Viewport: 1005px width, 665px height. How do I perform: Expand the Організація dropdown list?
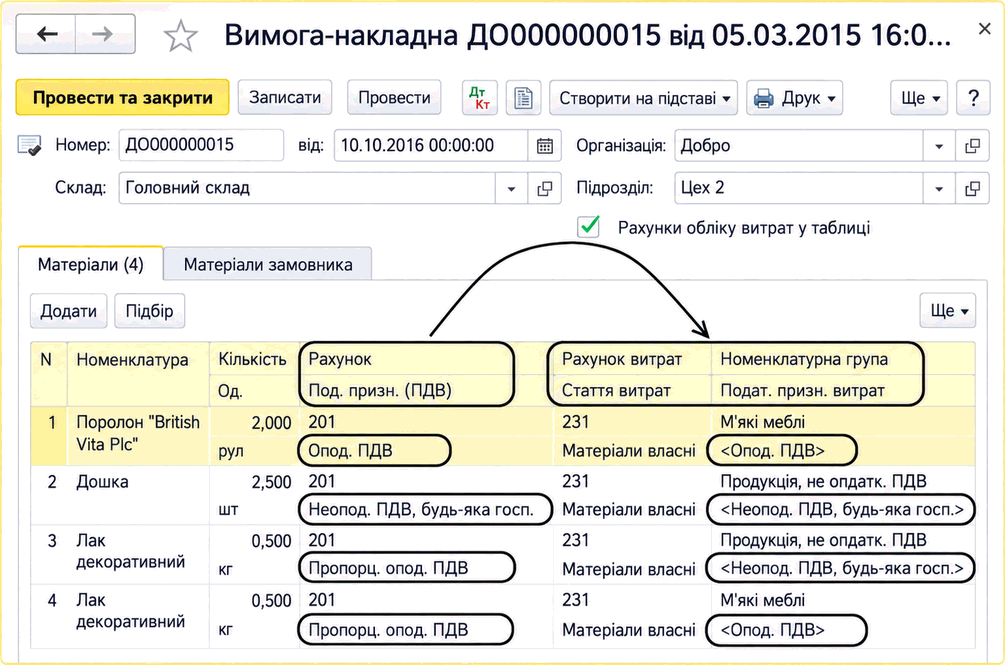click(939, 146)
